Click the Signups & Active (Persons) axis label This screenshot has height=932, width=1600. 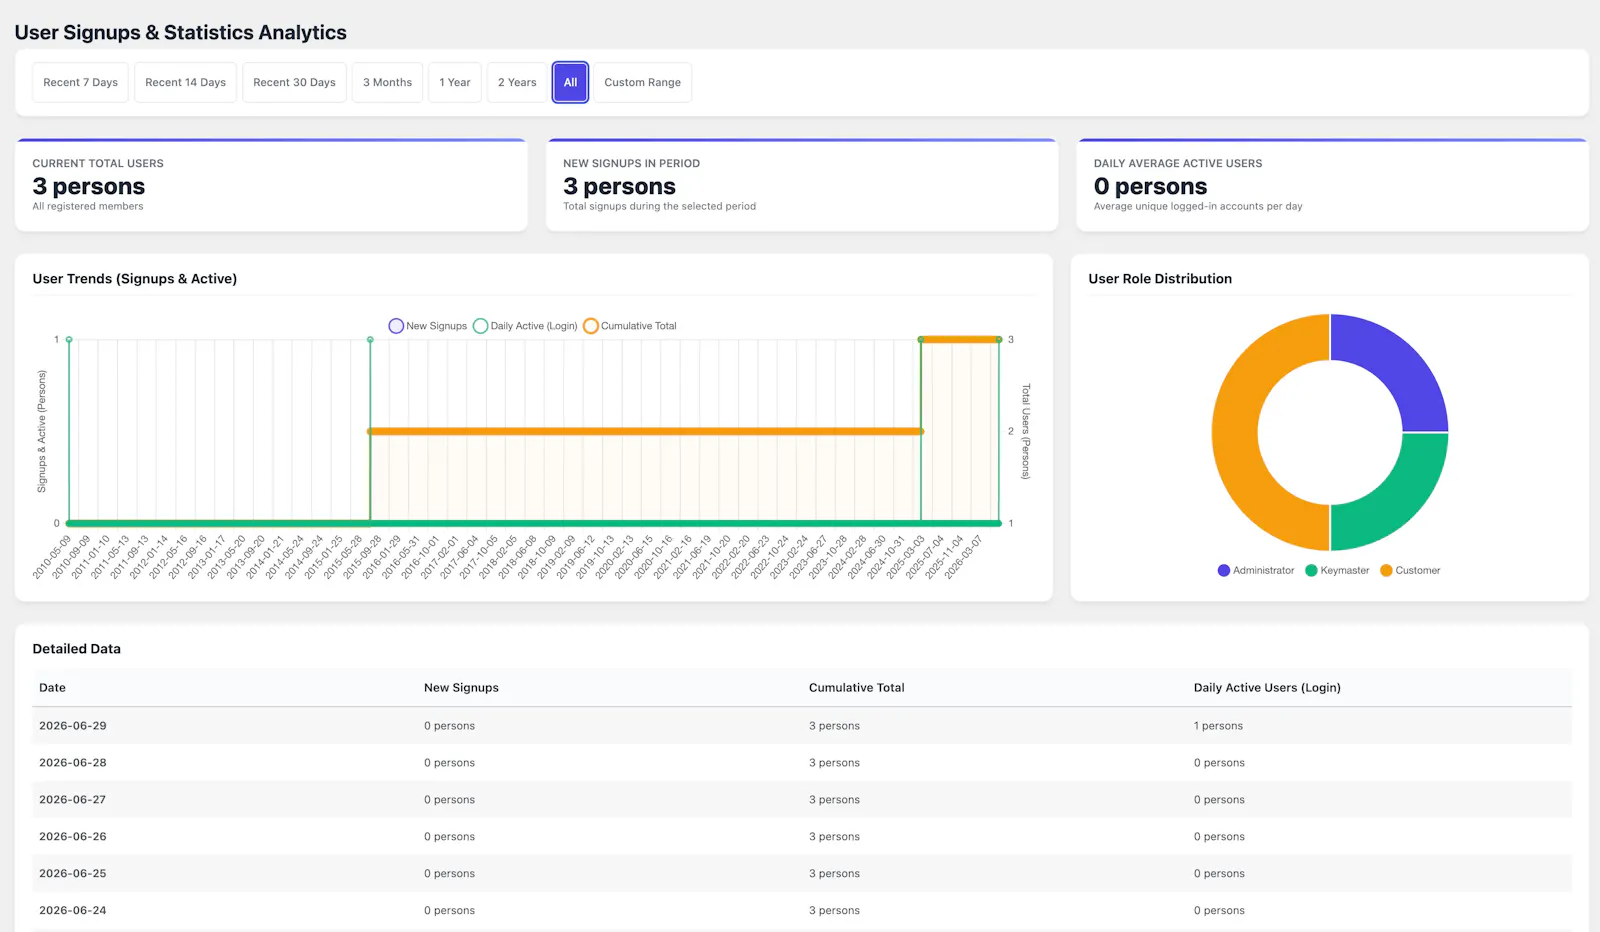[x=42, y=431]
